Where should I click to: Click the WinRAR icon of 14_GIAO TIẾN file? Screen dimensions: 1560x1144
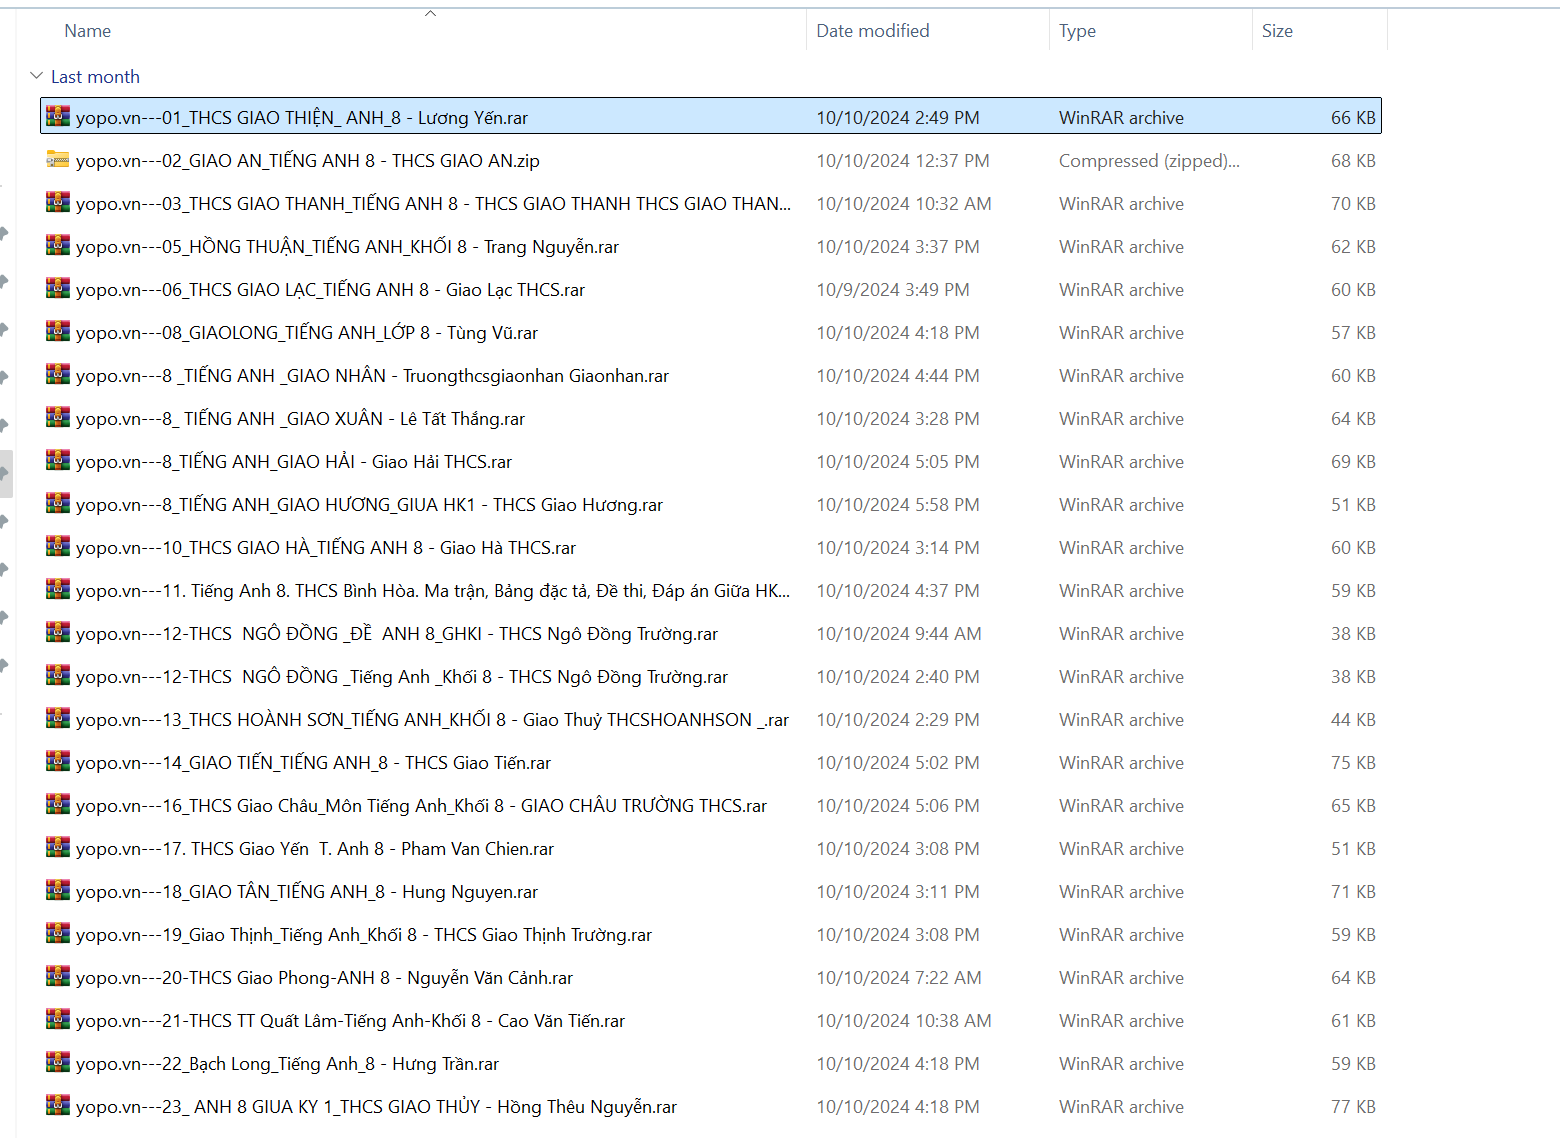58,761
